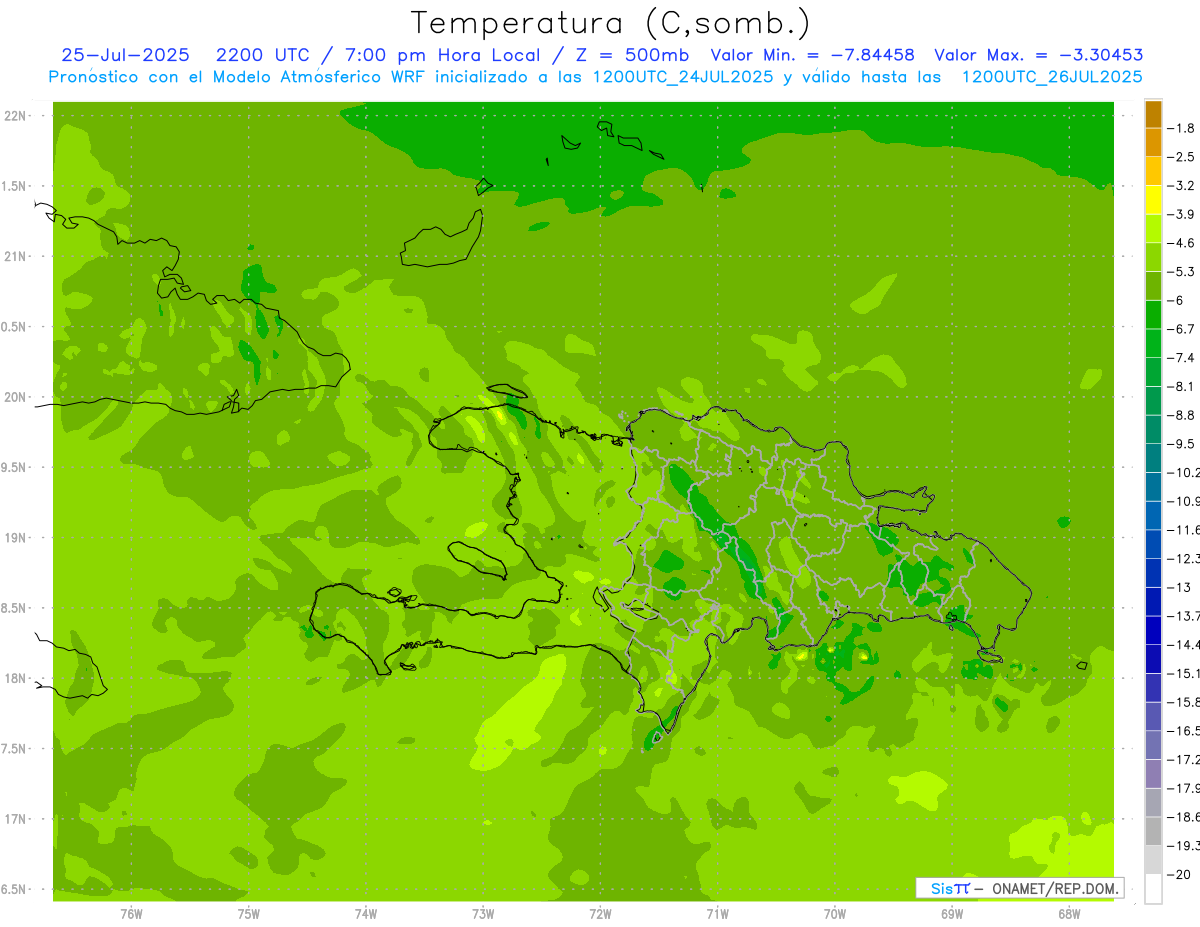Image resolution: width=1200 pixels, height=927 pixels.
Task: Click the title 'Temperatura (C,somb.)'
Action: (x=611, y=23)
